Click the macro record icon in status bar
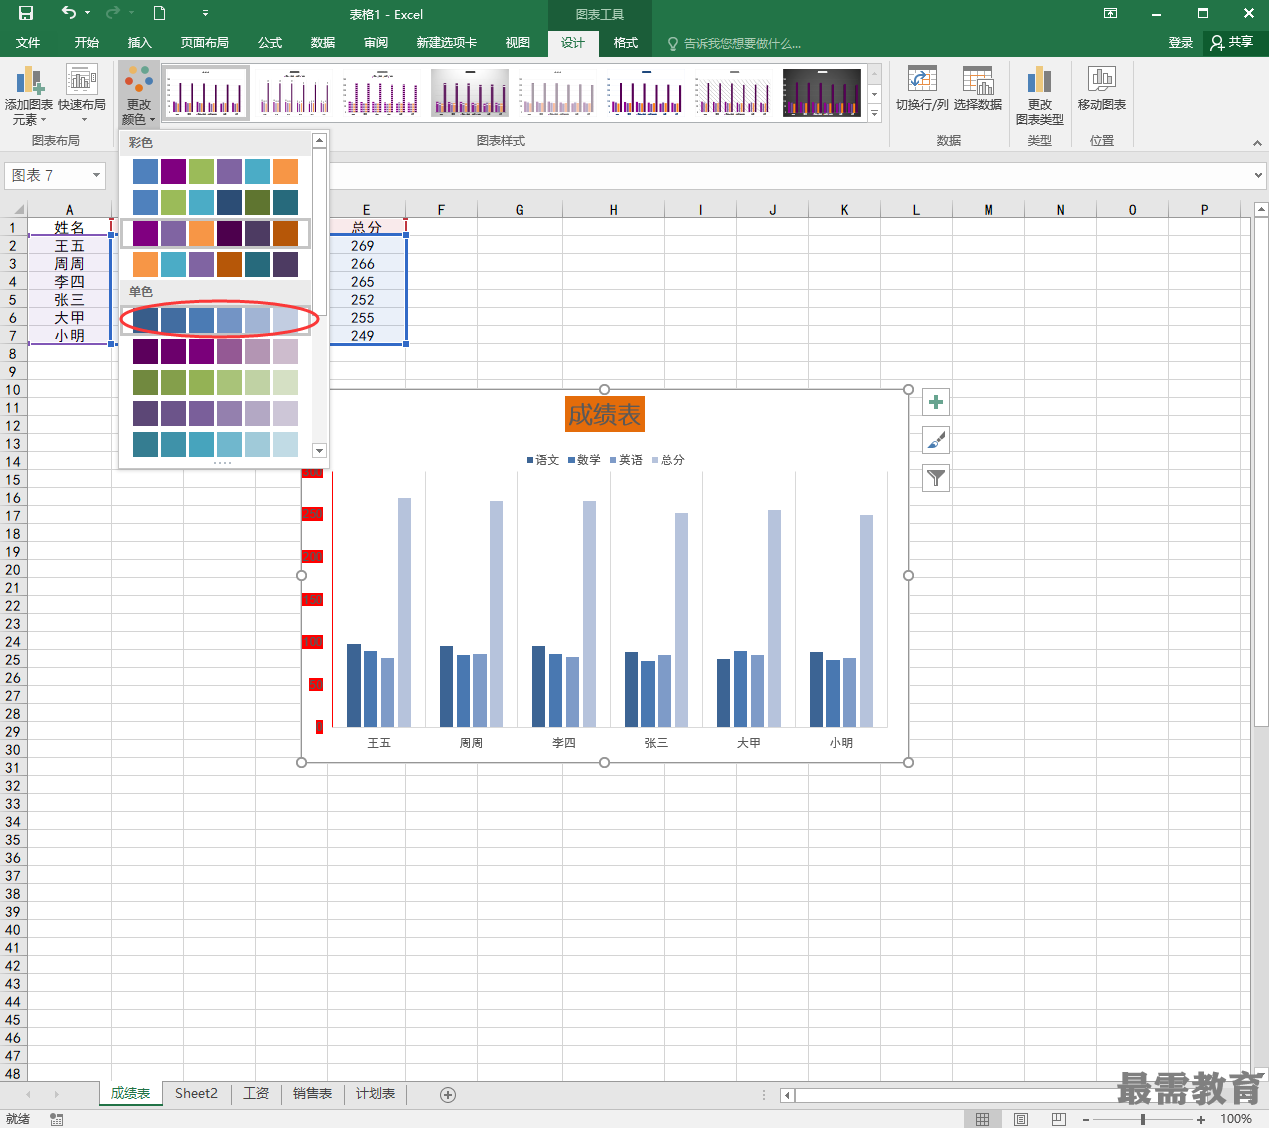 [57, 1119]
